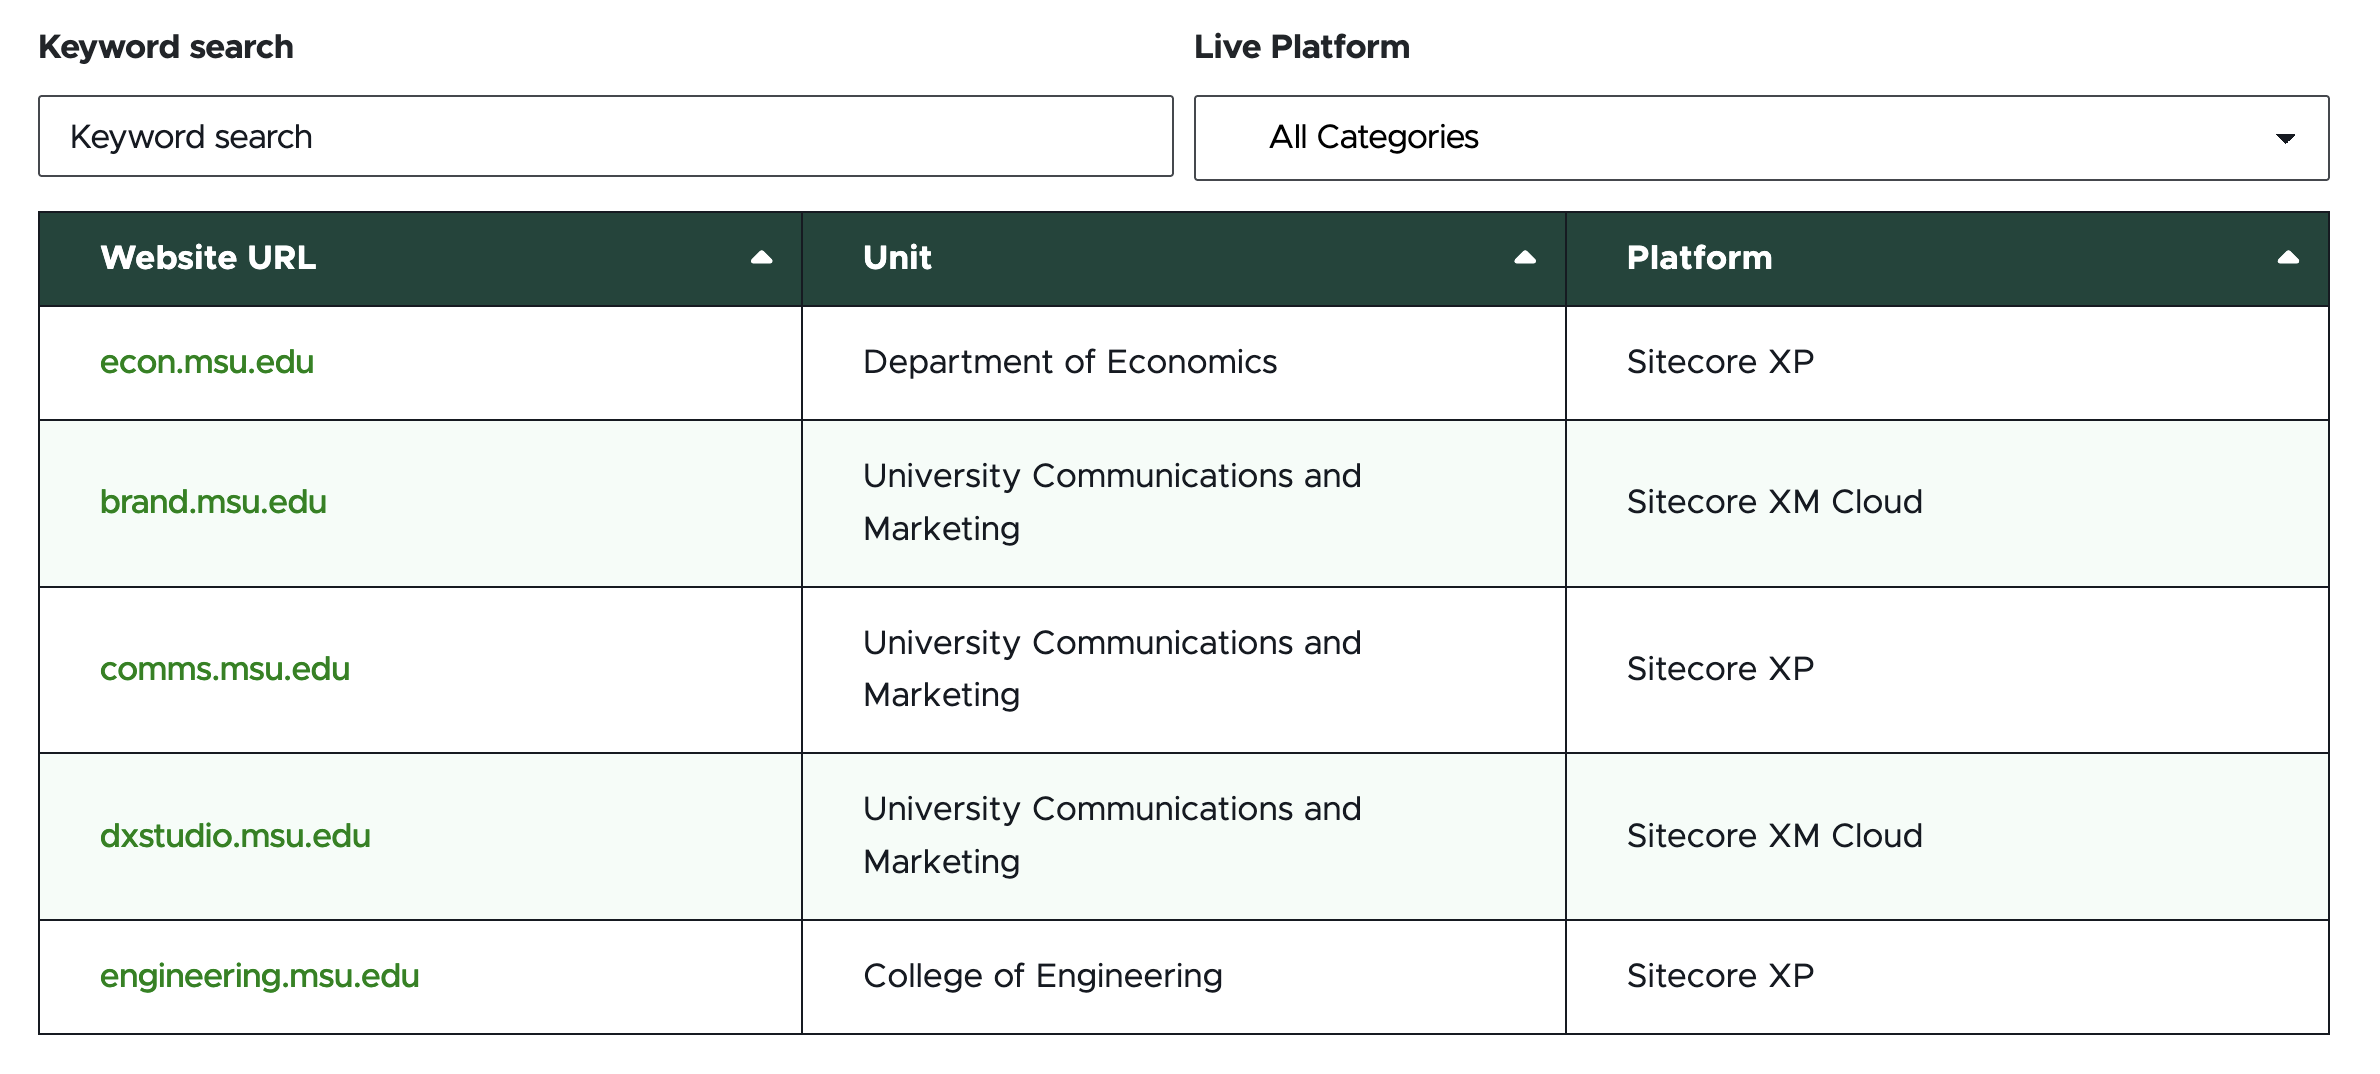Screen dimensions: 2380x1074
Task: Select the College of Engineering cell
Action: pos(1183,976)
